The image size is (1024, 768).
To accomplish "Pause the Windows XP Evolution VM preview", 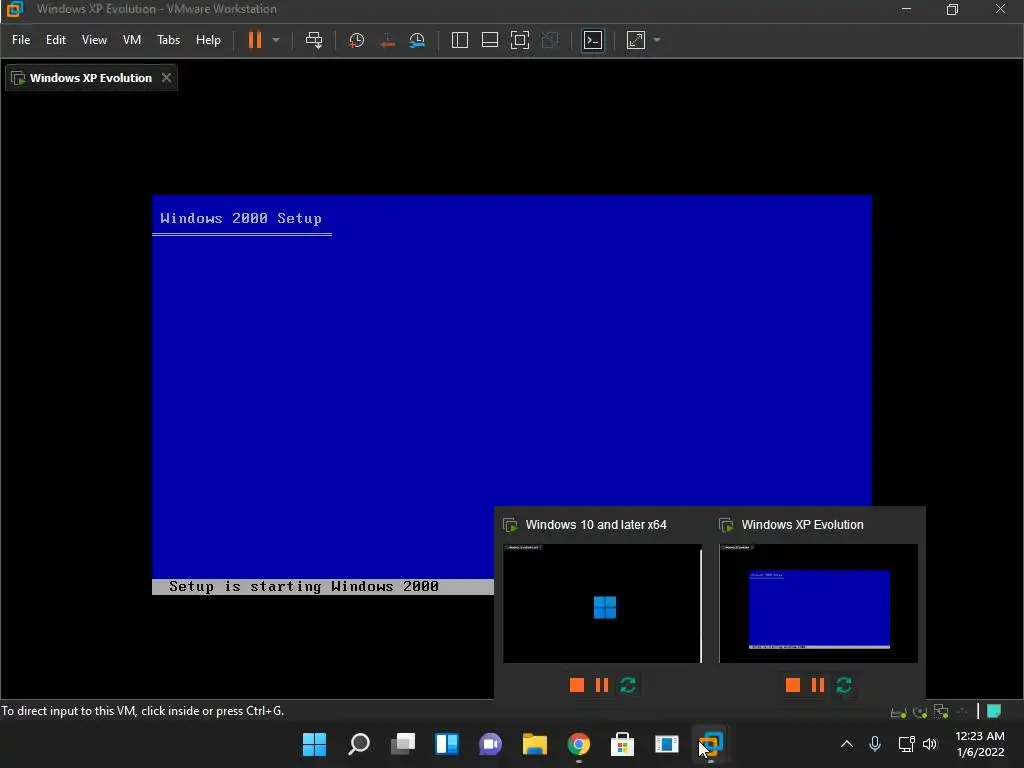I will (x=818, y=685).
